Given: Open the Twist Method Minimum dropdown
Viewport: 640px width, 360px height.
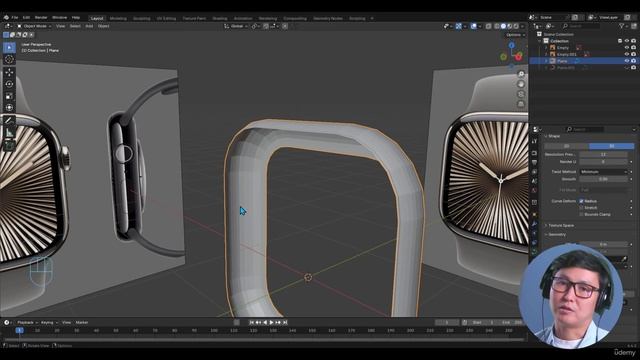Looking at the screenshot, I should [x=603, y=172].
